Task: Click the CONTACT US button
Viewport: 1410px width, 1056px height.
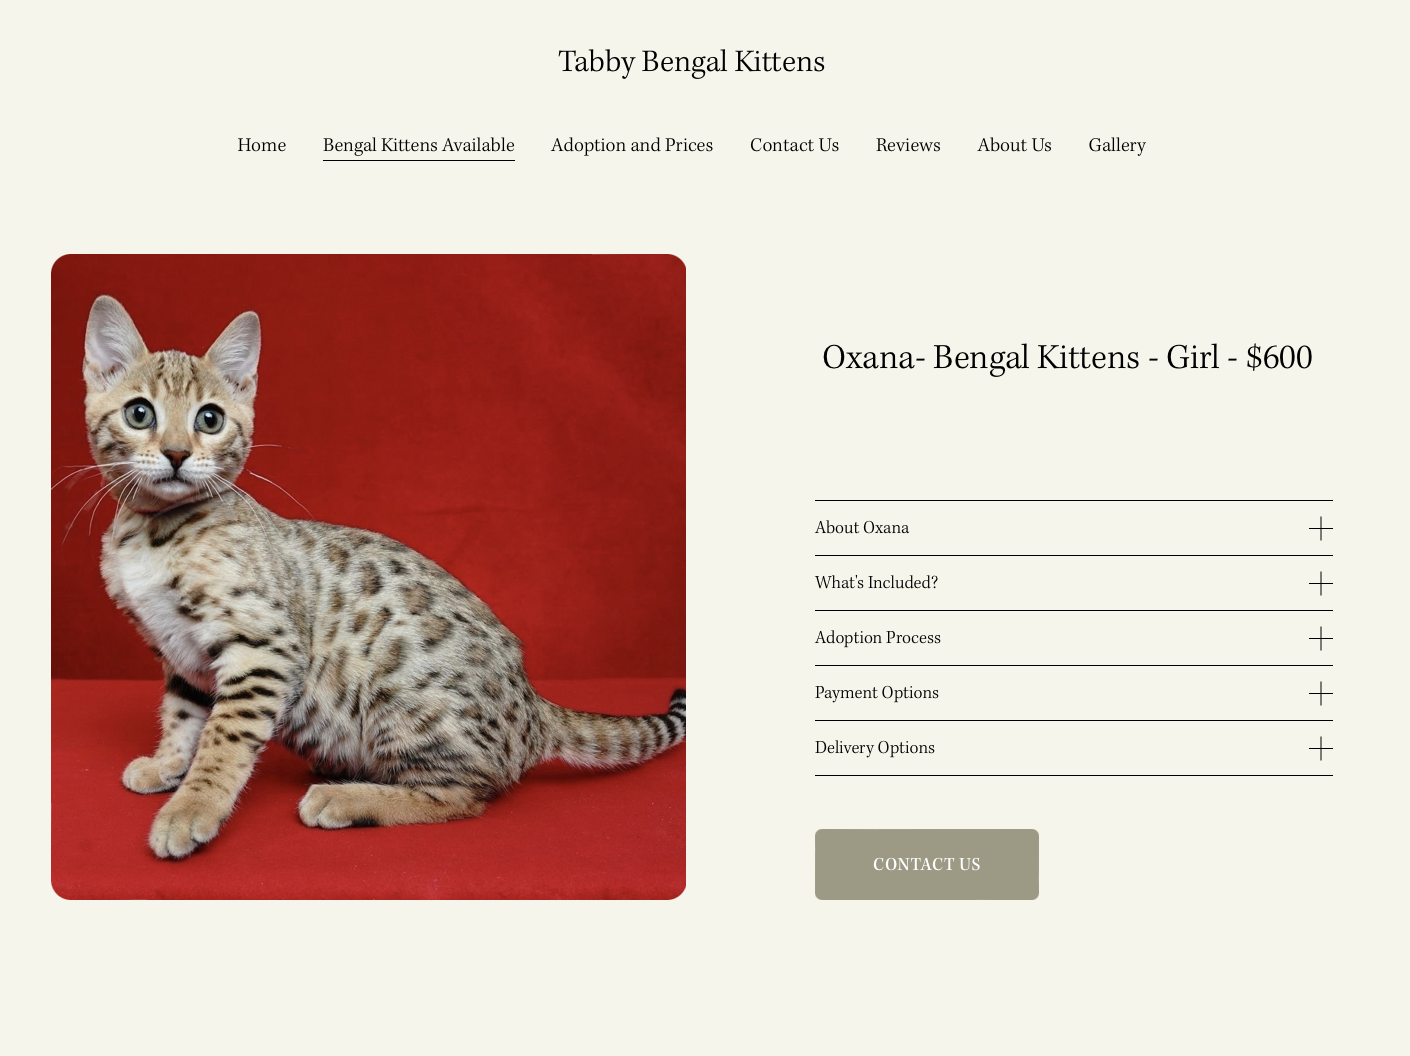Action: 927,864
